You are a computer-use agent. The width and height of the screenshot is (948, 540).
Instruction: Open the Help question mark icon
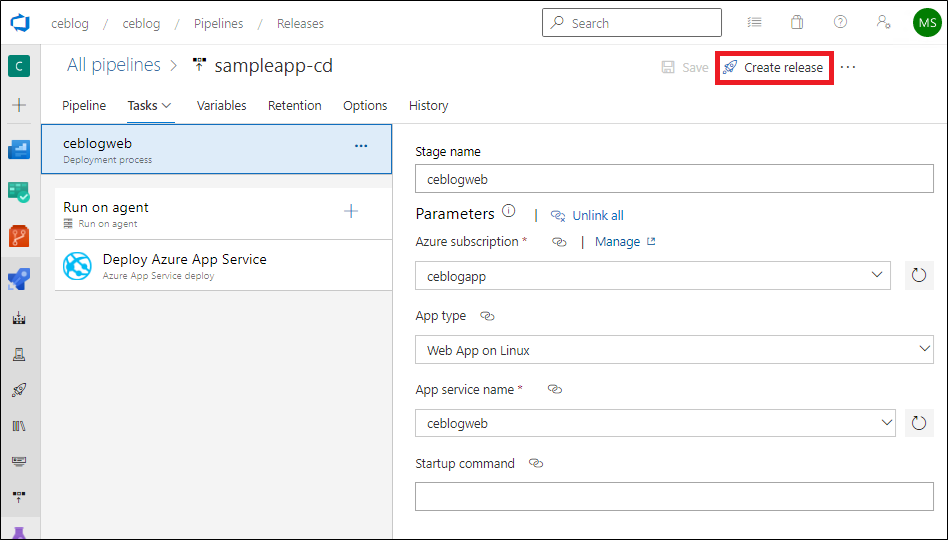(x=840, y=22)
